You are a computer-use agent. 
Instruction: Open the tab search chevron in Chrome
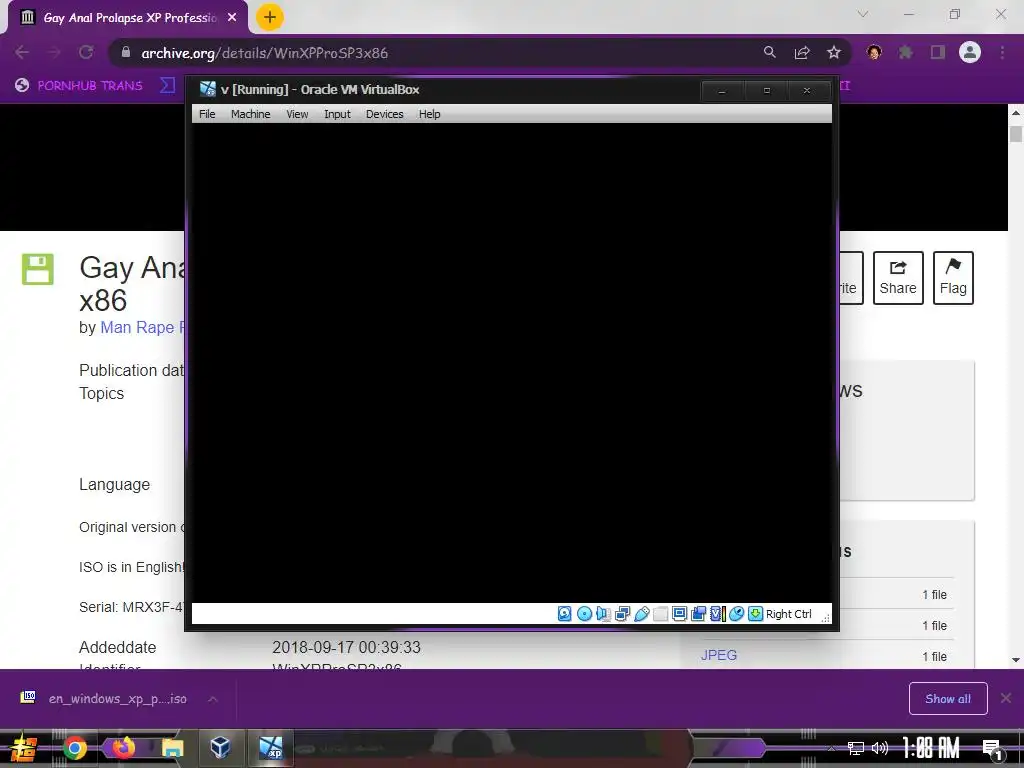pos(863,14)
